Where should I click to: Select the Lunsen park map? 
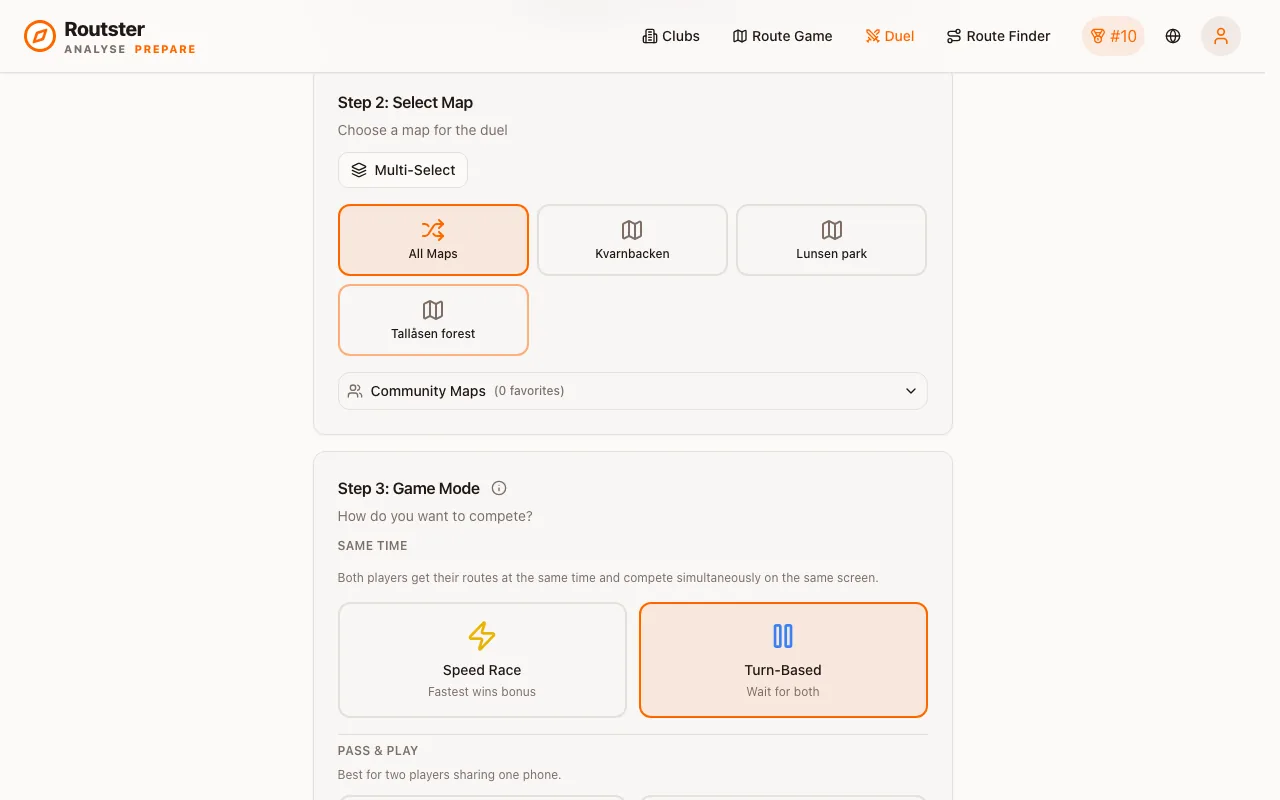click(x=831, y=240)
